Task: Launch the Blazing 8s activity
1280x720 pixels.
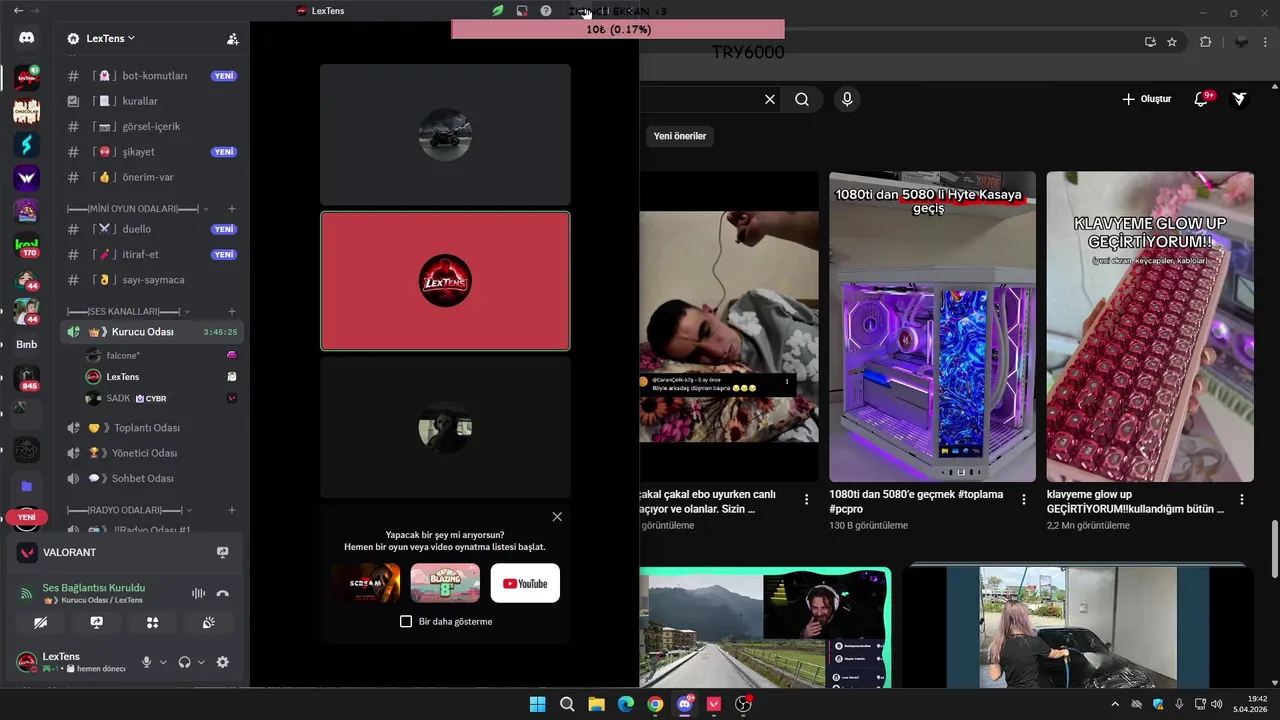Action: (x=445, y=583)
